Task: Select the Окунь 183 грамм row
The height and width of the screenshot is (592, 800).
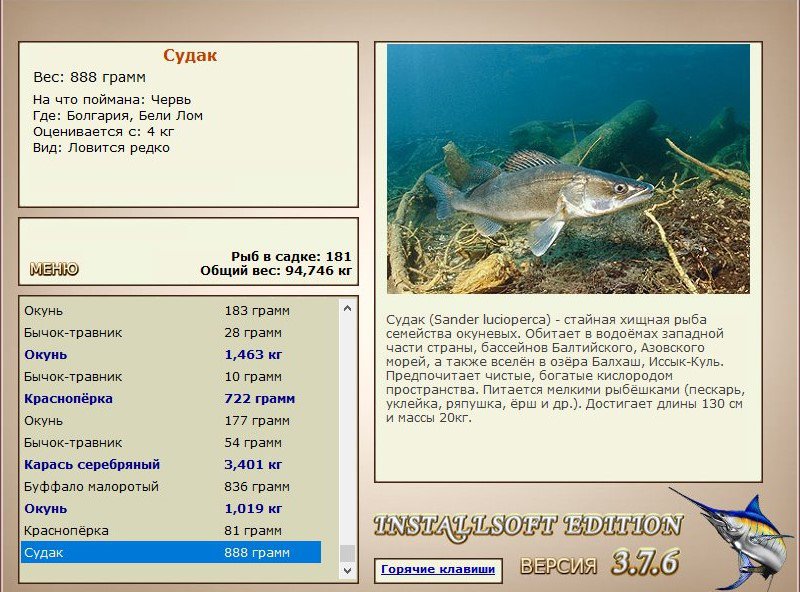Action: click(171, 310)
